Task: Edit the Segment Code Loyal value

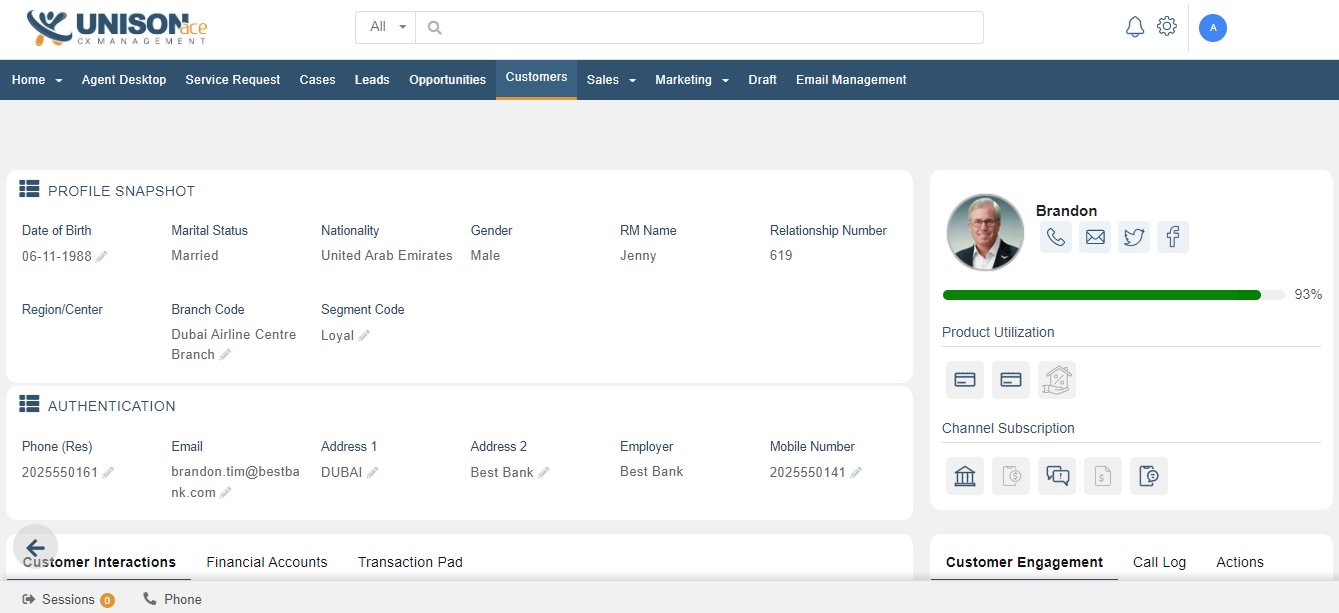Action: pyautogui.click(x=363, y=335)
